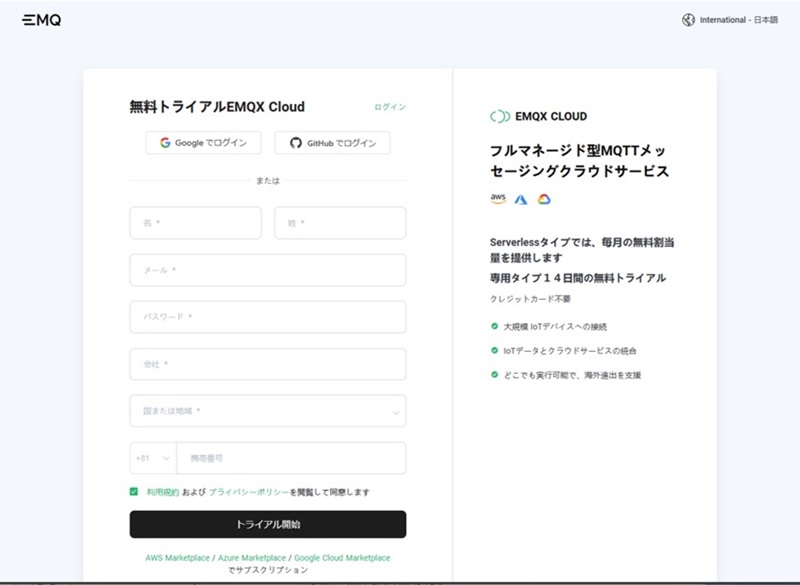Click the フルマネージド型MQTT heading text
800x585 pixels.
pos(579,161)
